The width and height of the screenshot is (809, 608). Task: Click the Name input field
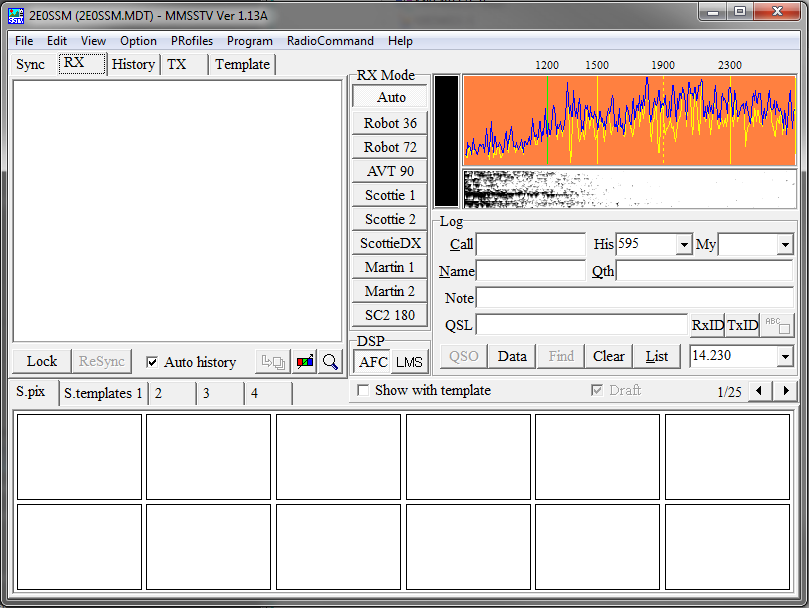click(530, 271)
